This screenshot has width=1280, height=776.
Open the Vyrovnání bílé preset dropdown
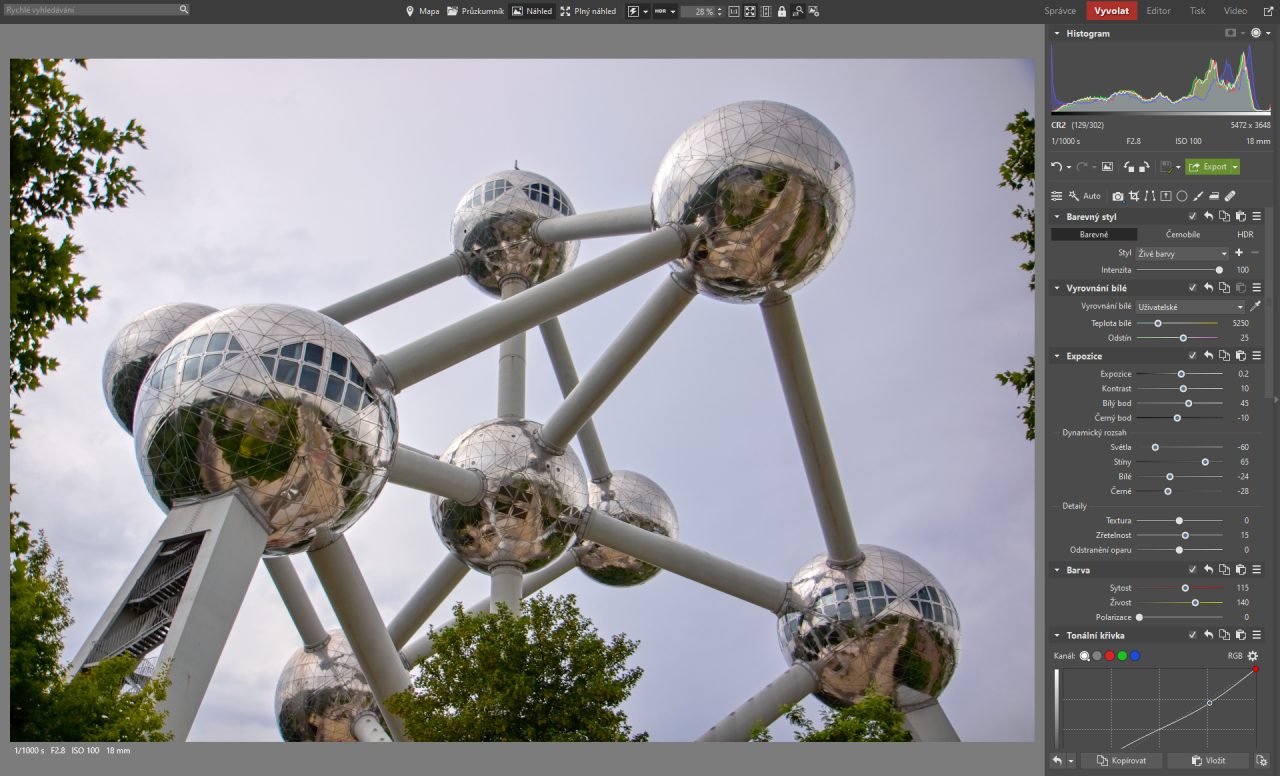tap(1190, 307)
